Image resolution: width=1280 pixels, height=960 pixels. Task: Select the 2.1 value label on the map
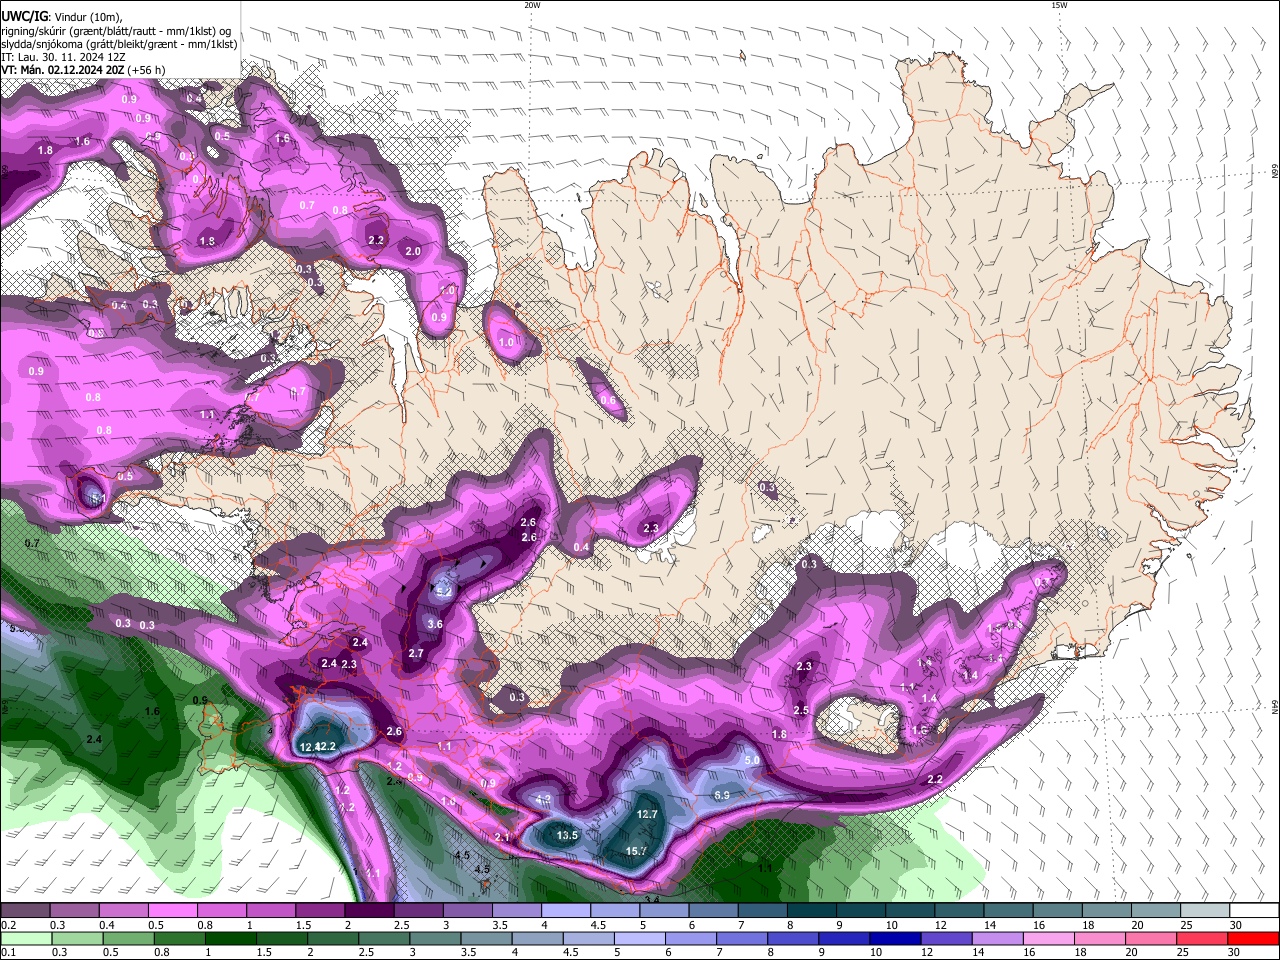[x=502, y=837]
